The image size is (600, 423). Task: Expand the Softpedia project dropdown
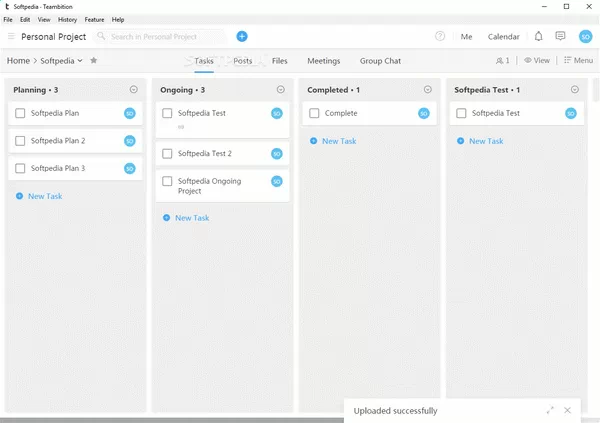pyautogui.click(x=80, y=61)
